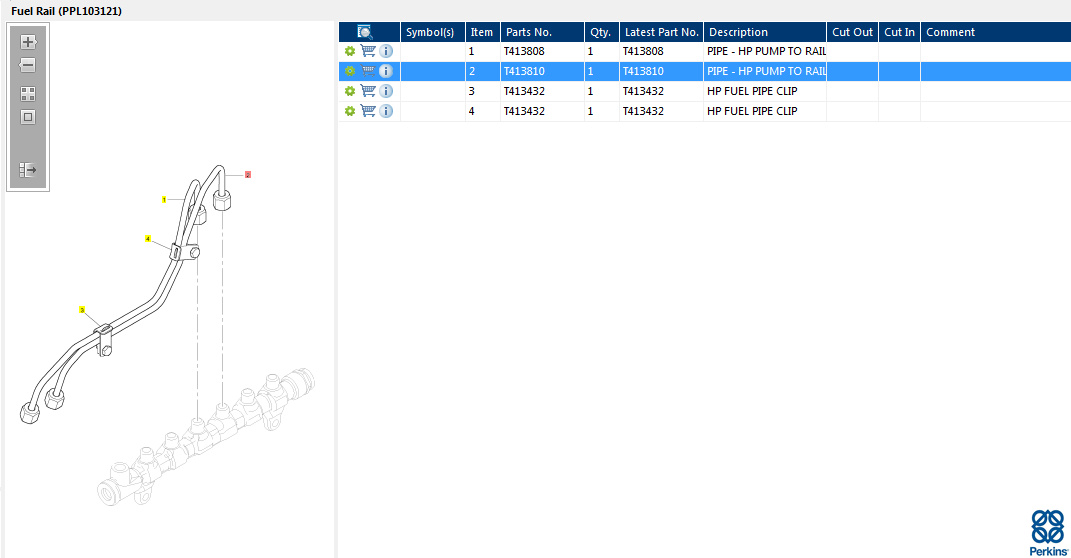The image size is (1071, 558).
Task: Add item 4 clip to cart
Action: (x=368, y=110)
